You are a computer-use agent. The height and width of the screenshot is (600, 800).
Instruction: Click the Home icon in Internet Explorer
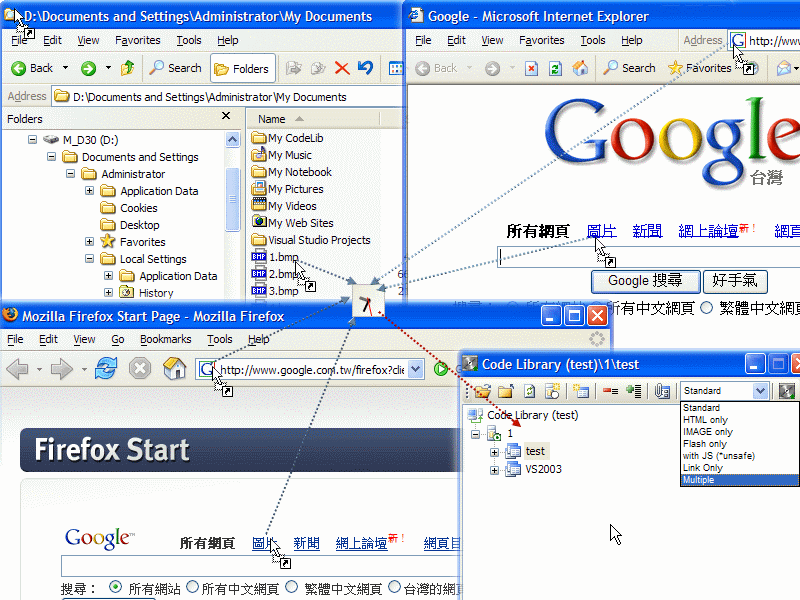coord(580,68)
